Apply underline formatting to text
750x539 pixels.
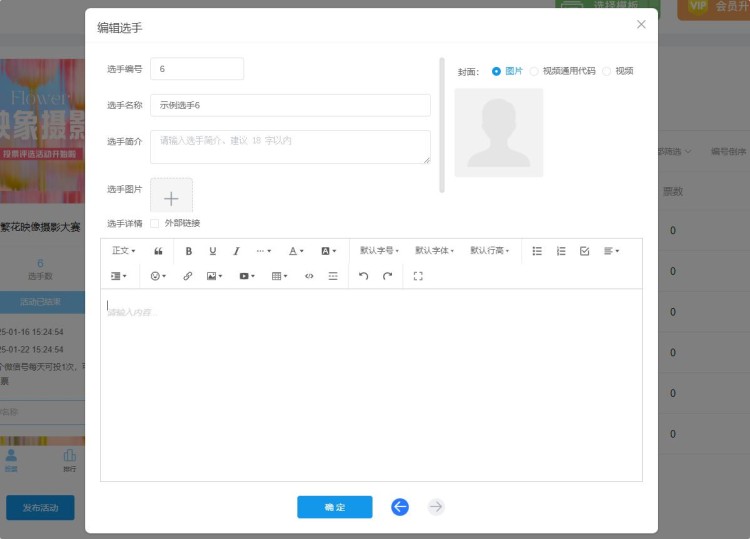[213, 251]
